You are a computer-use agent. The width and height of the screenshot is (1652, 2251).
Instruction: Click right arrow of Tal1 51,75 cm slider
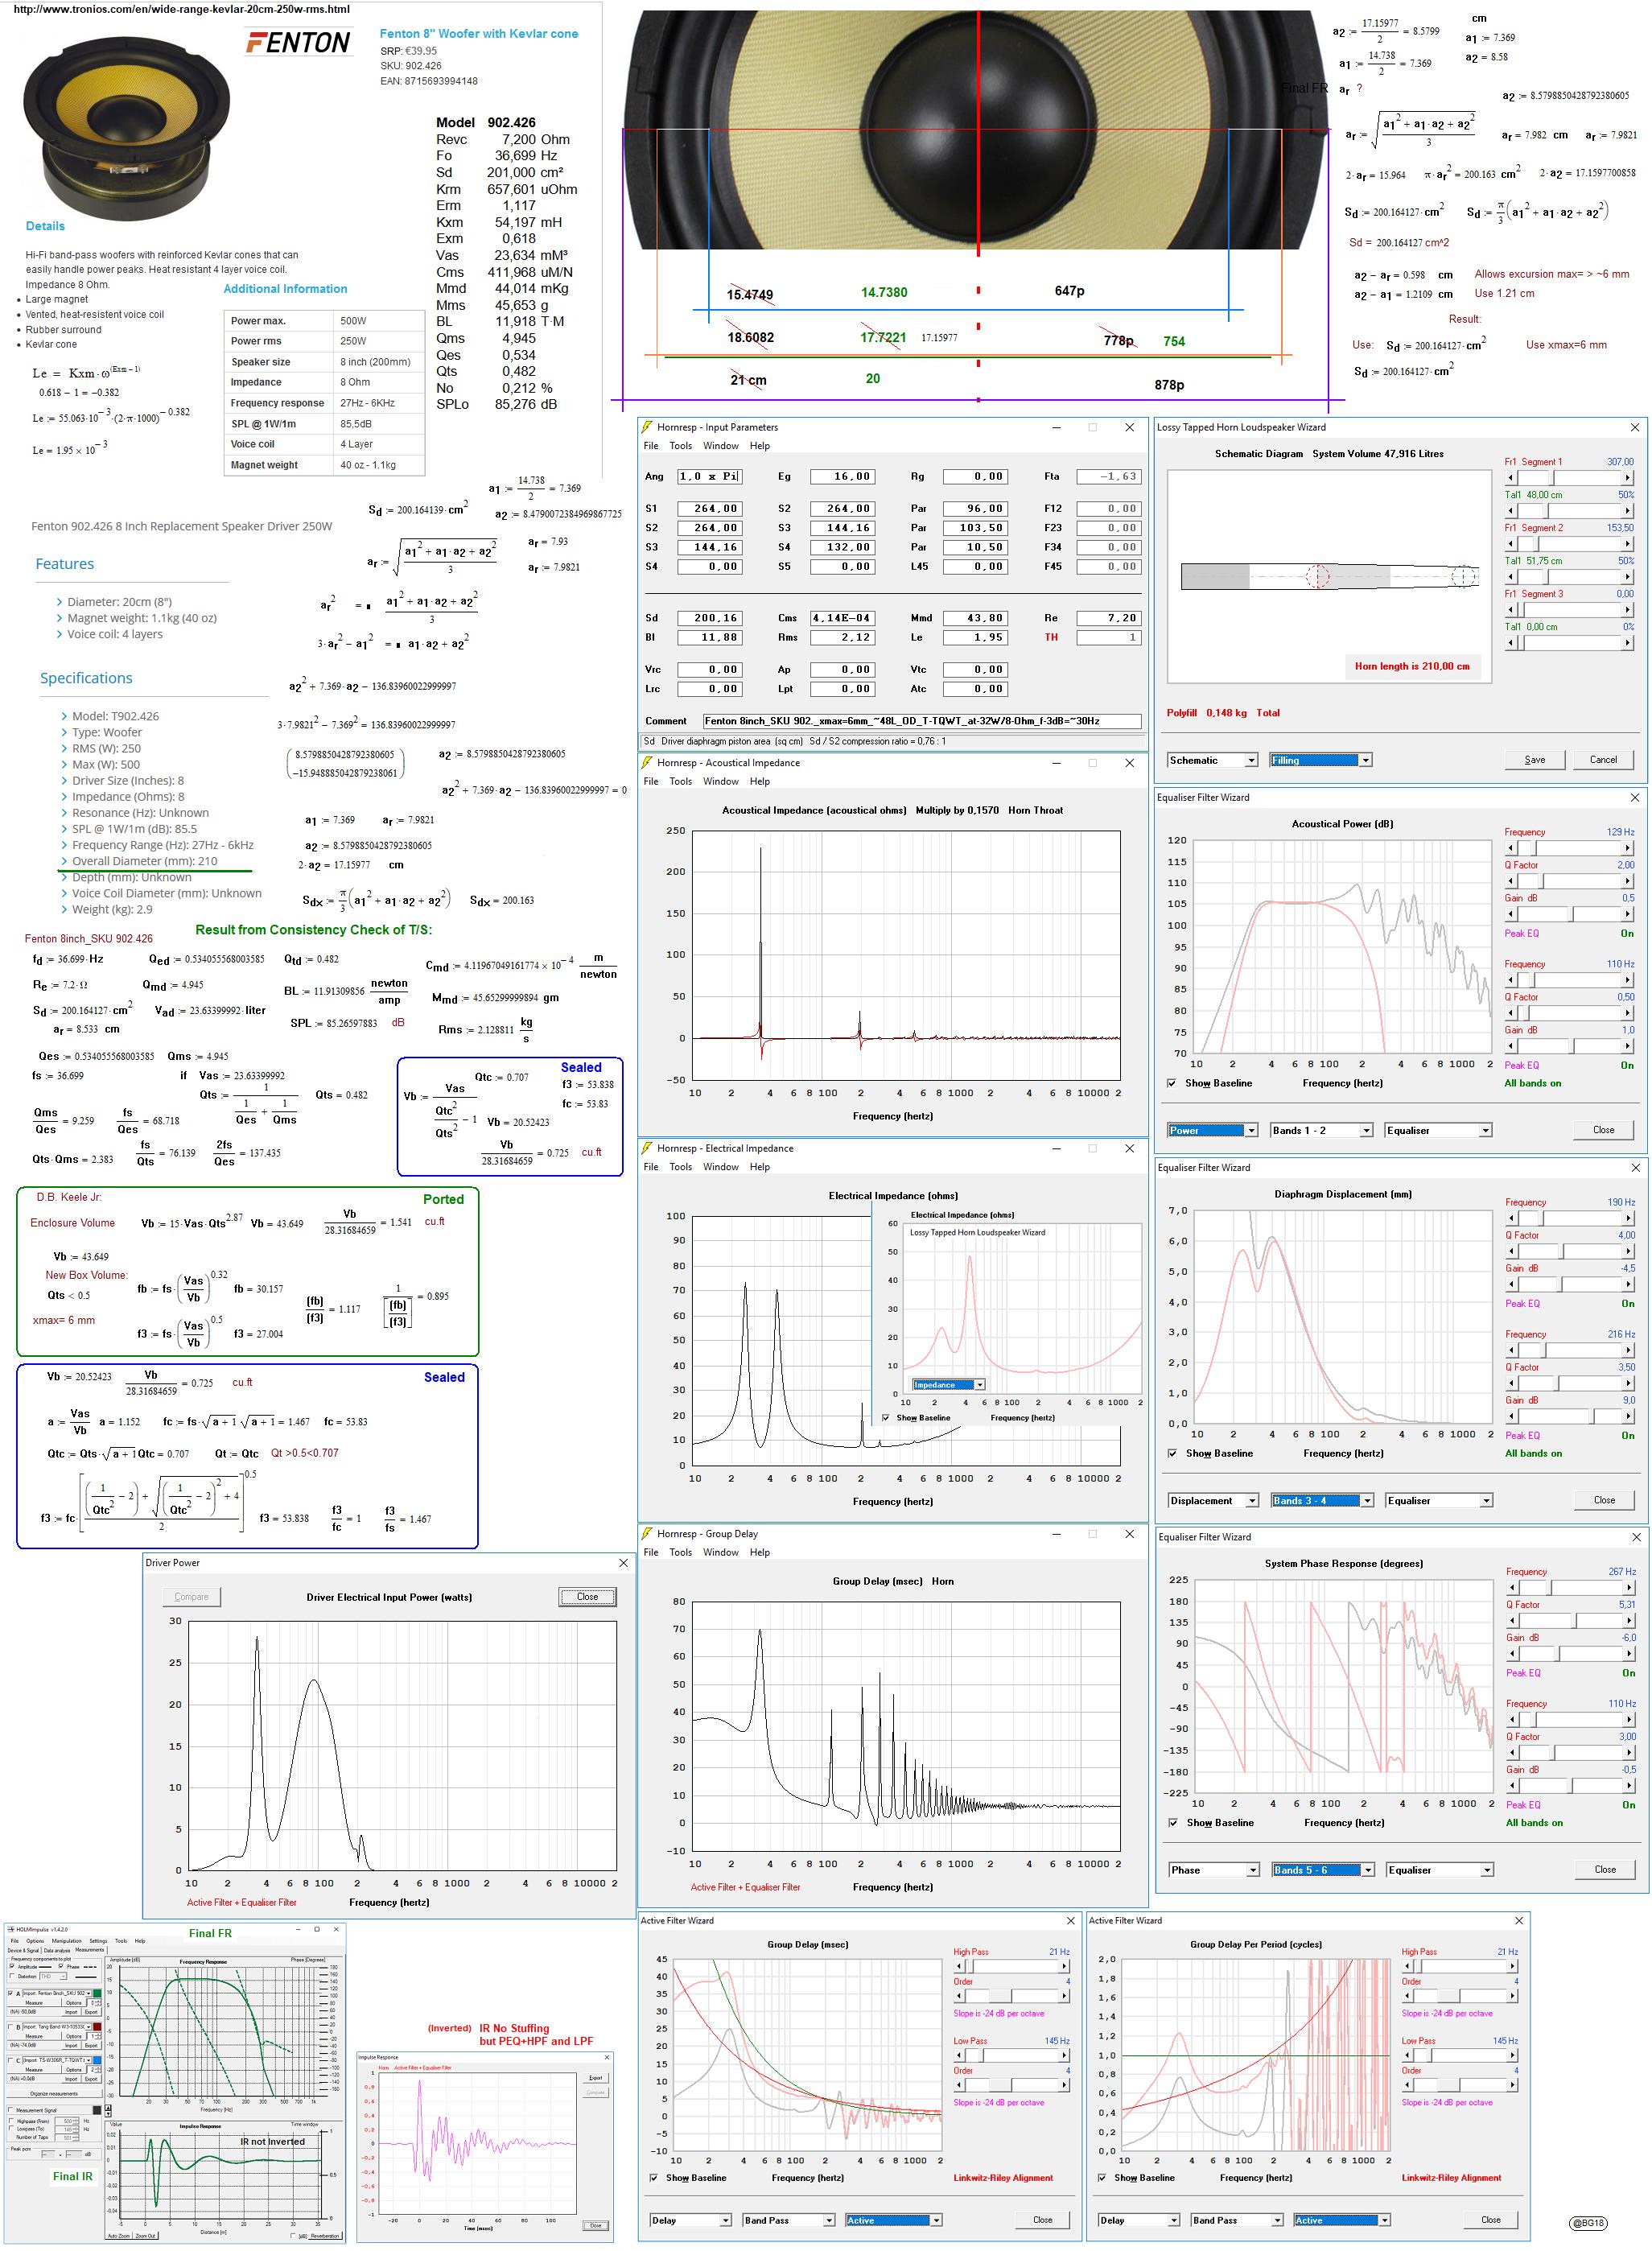1627,577
